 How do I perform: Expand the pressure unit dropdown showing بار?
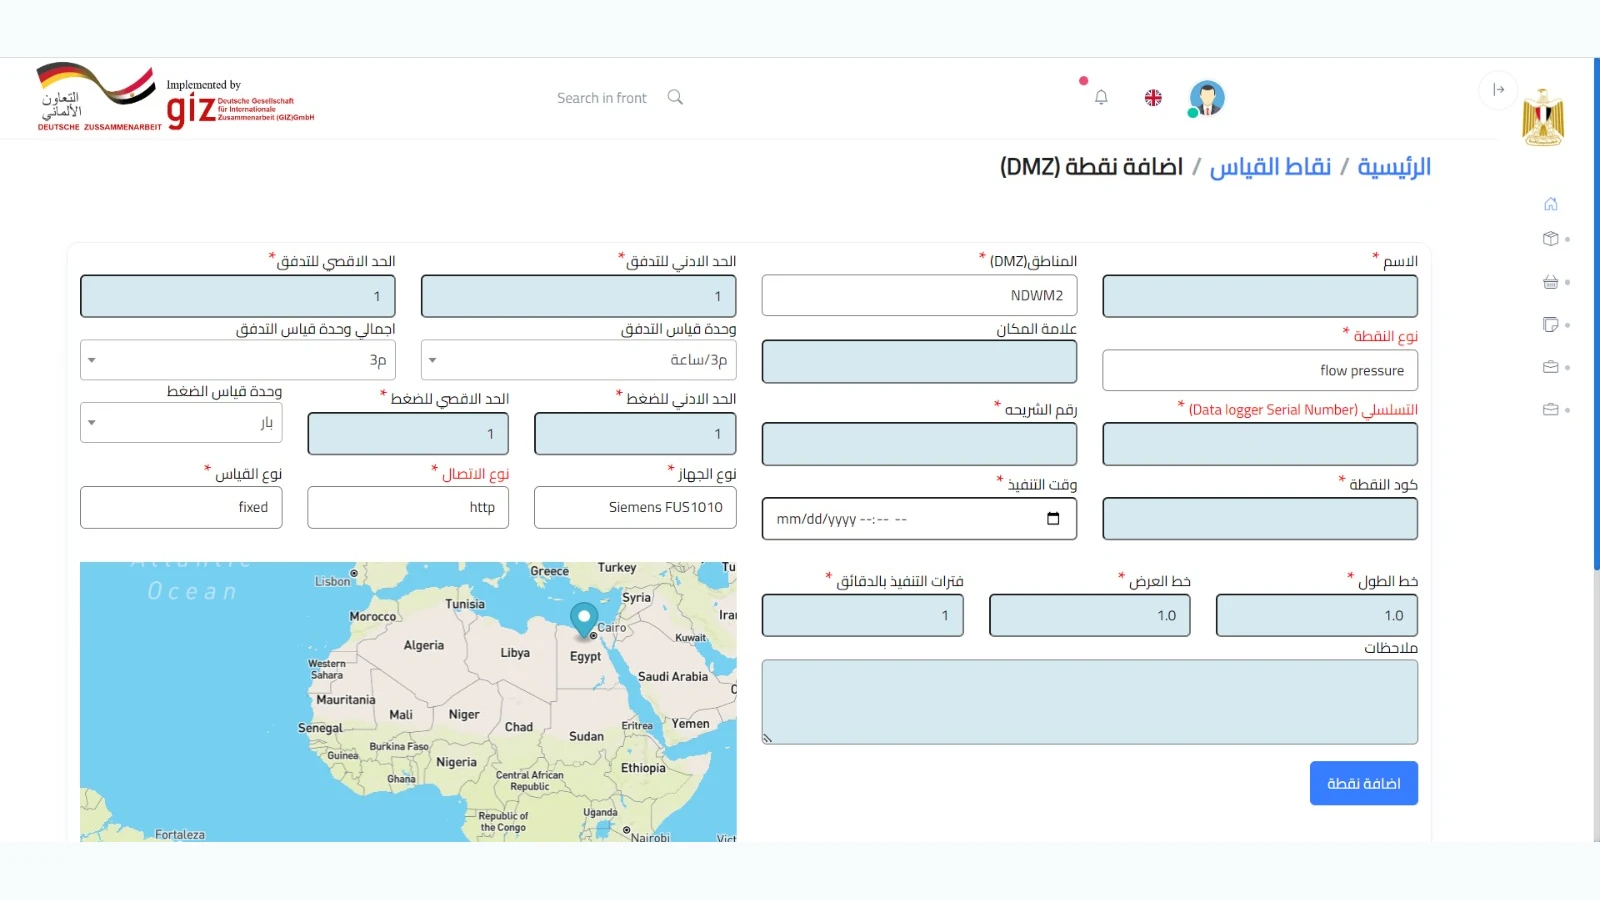(x=181, y=423)
